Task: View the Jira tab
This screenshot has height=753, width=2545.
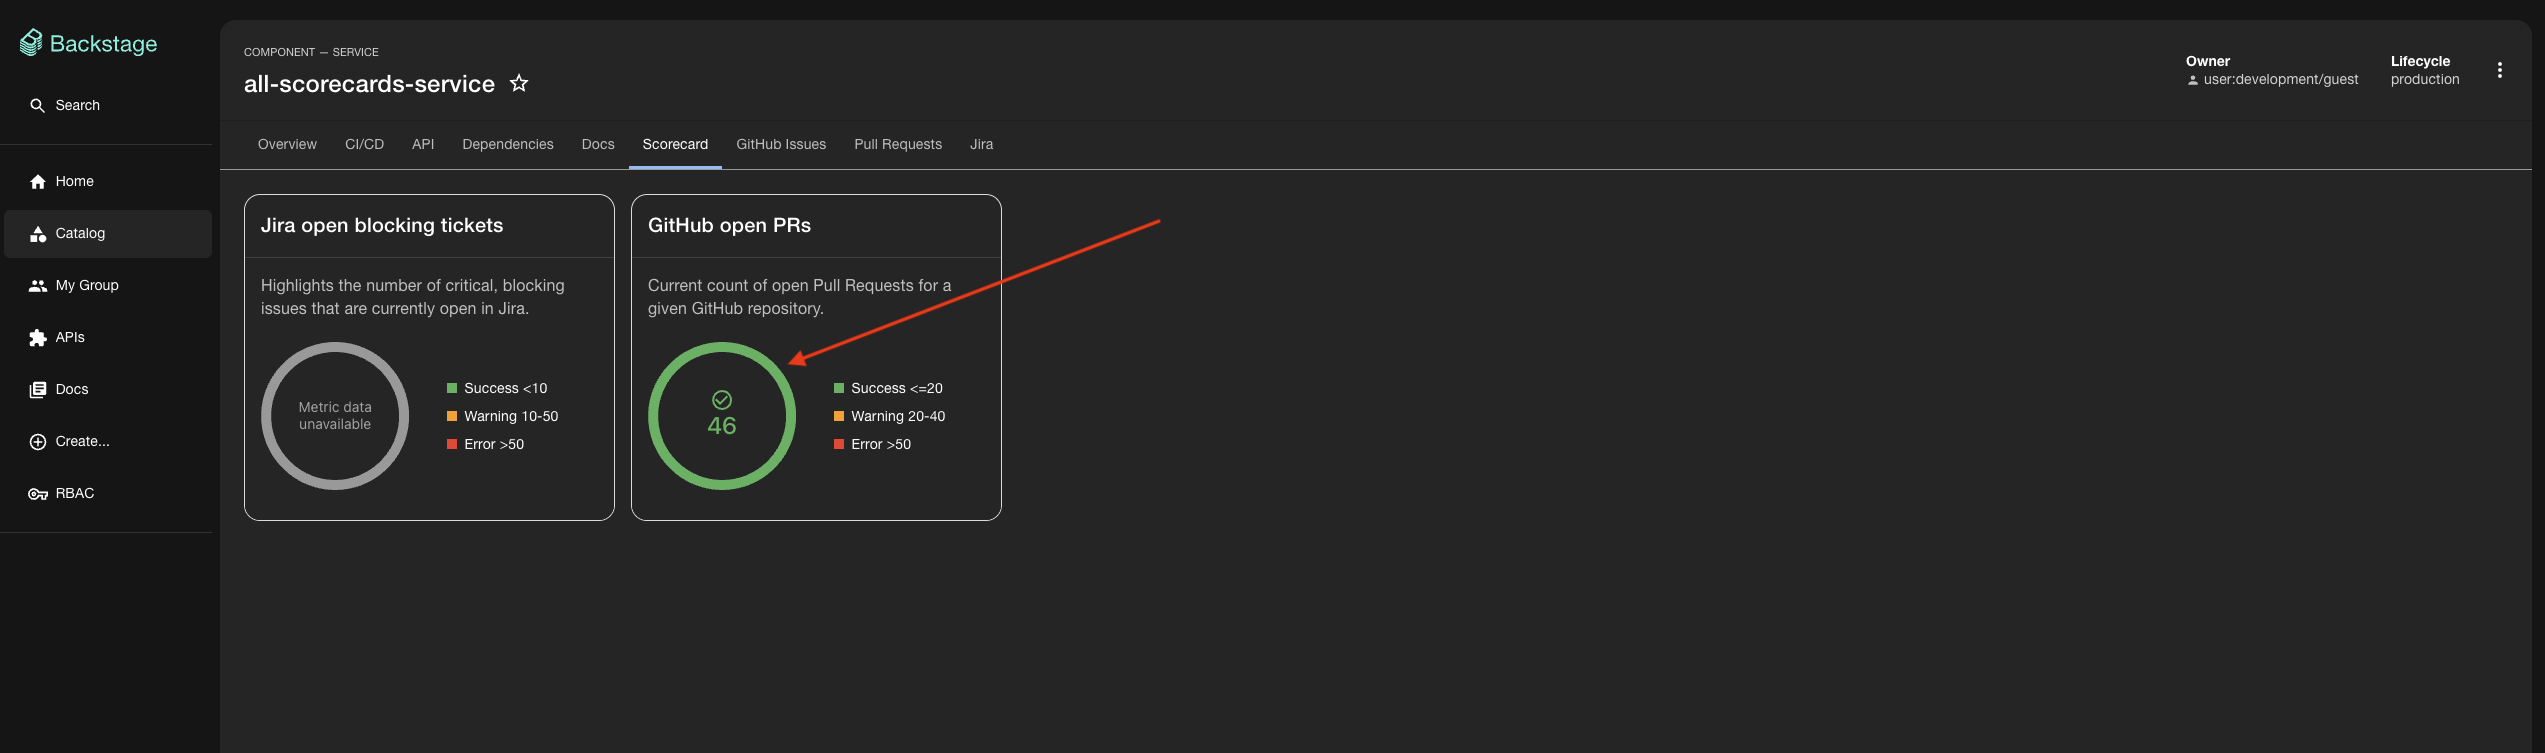Action: click(x=982, y=144)
